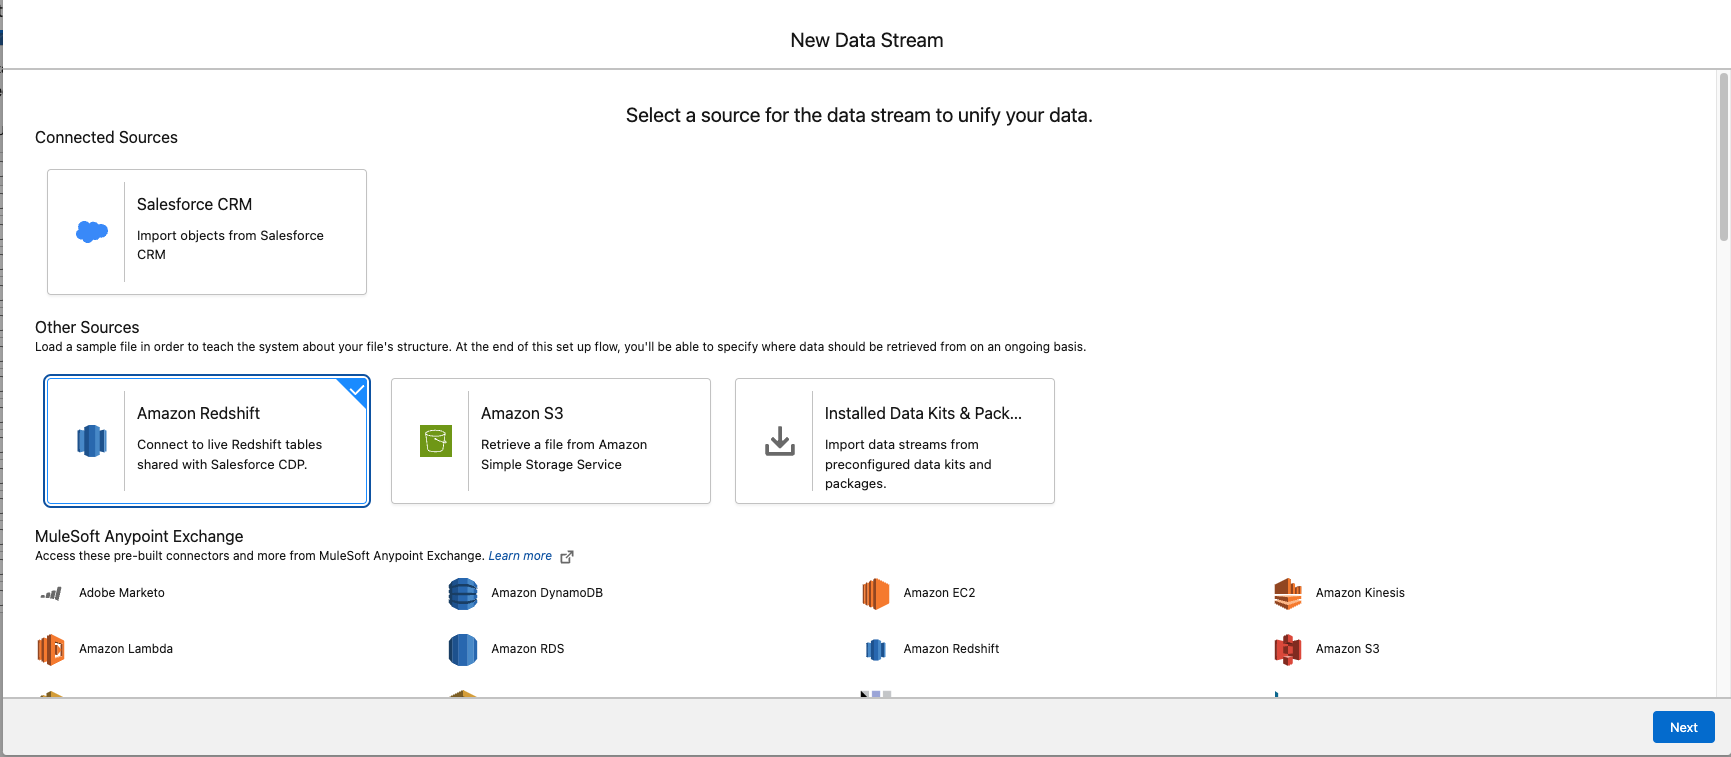This screenshot has height=757, width=1731.
Task: Click the Amazon Redshift card title
Action: (x=198, y=413)
